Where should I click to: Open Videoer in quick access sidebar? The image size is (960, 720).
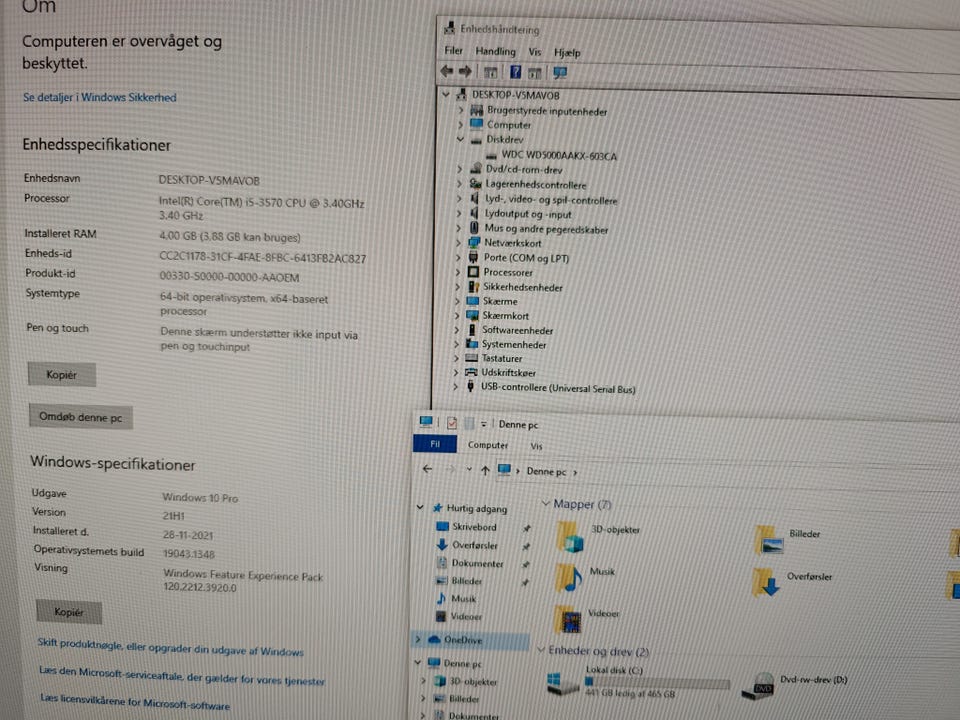pos(466,617)
